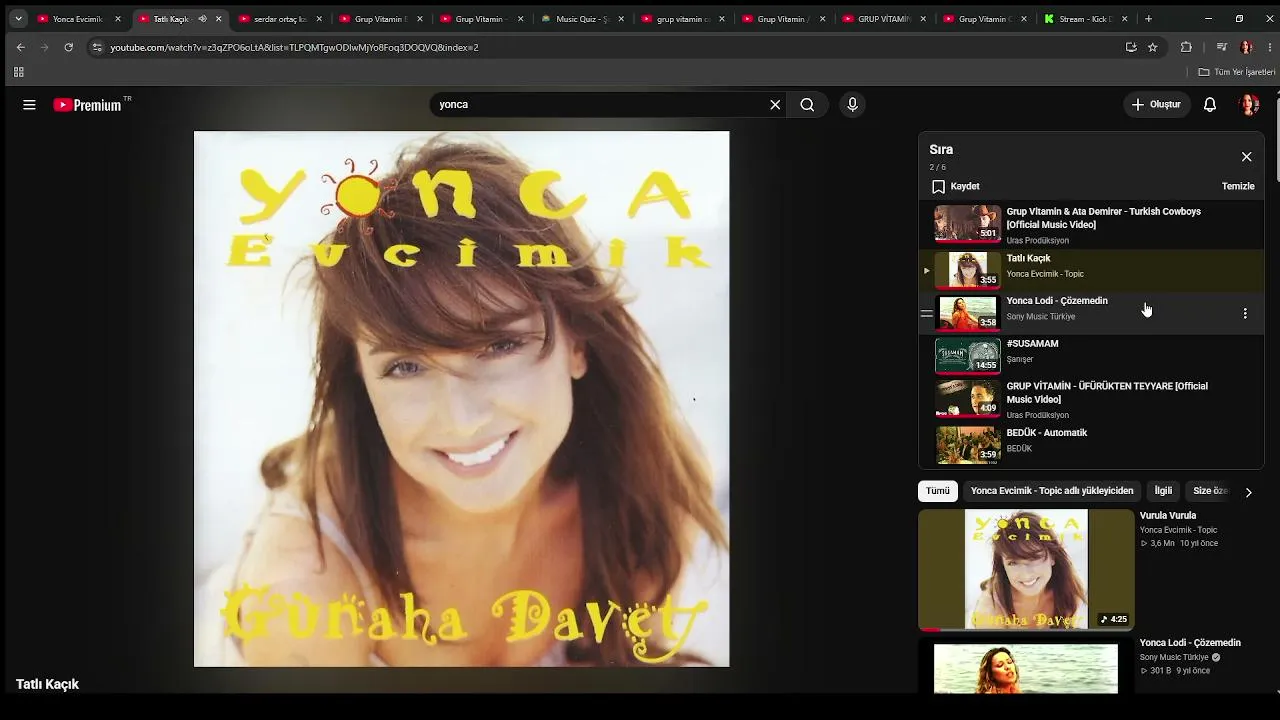Close the Stream - Kick tab

point(1125,19)
